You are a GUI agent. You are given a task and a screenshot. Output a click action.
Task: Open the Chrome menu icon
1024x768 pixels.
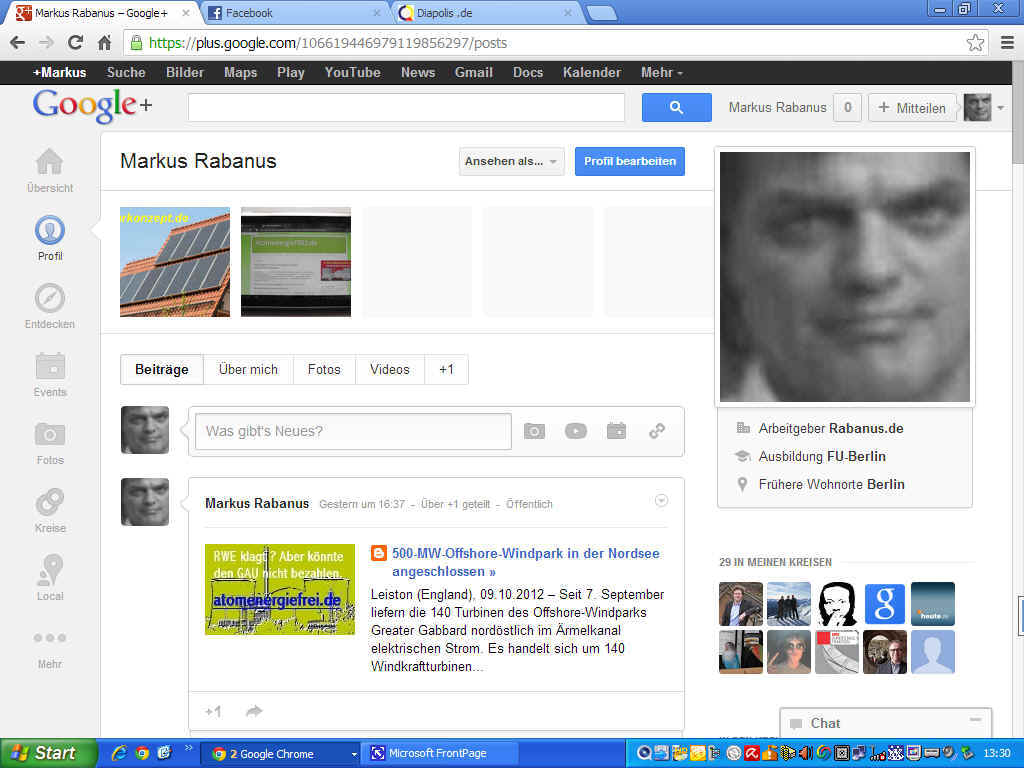coord(1007,43)
